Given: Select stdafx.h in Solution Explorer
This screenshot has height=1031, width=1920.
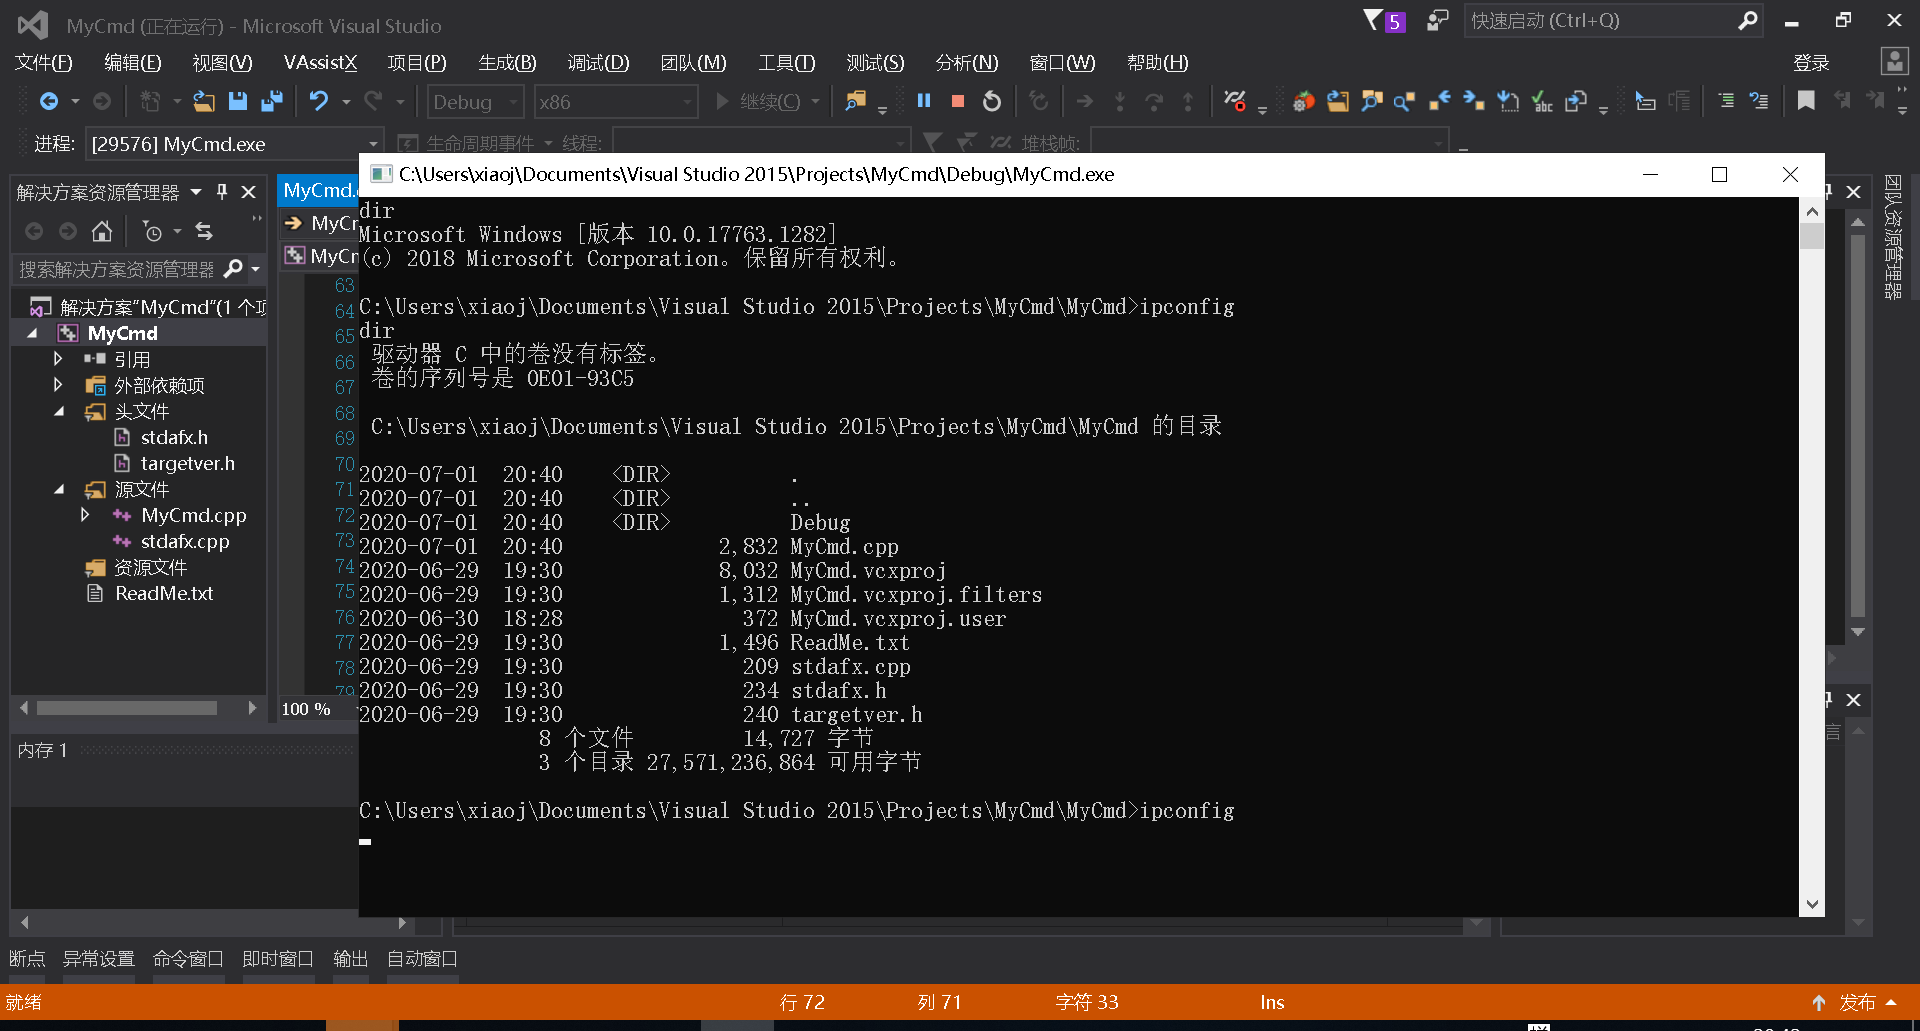Looking at the screenshot, I should [x=174, y=437].
